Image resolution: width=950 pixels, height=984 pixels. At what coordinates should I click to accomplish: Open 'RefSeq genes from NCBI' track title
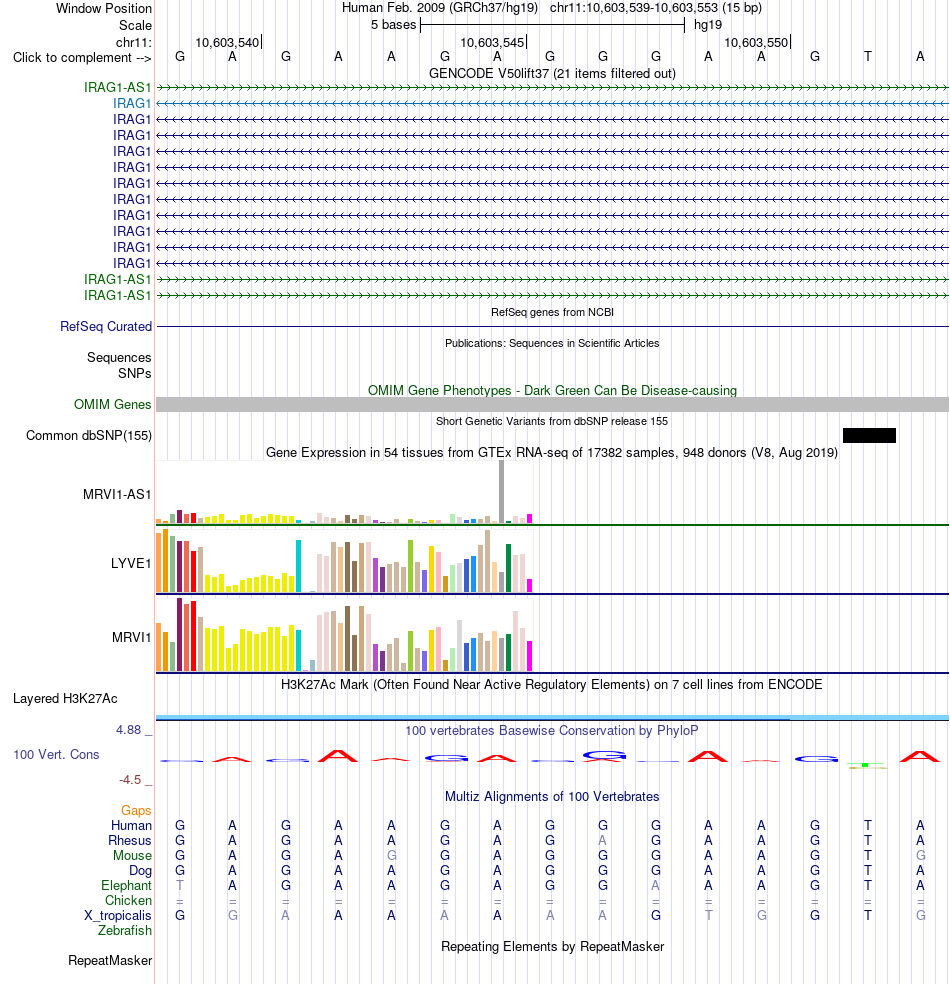[552, 312]
